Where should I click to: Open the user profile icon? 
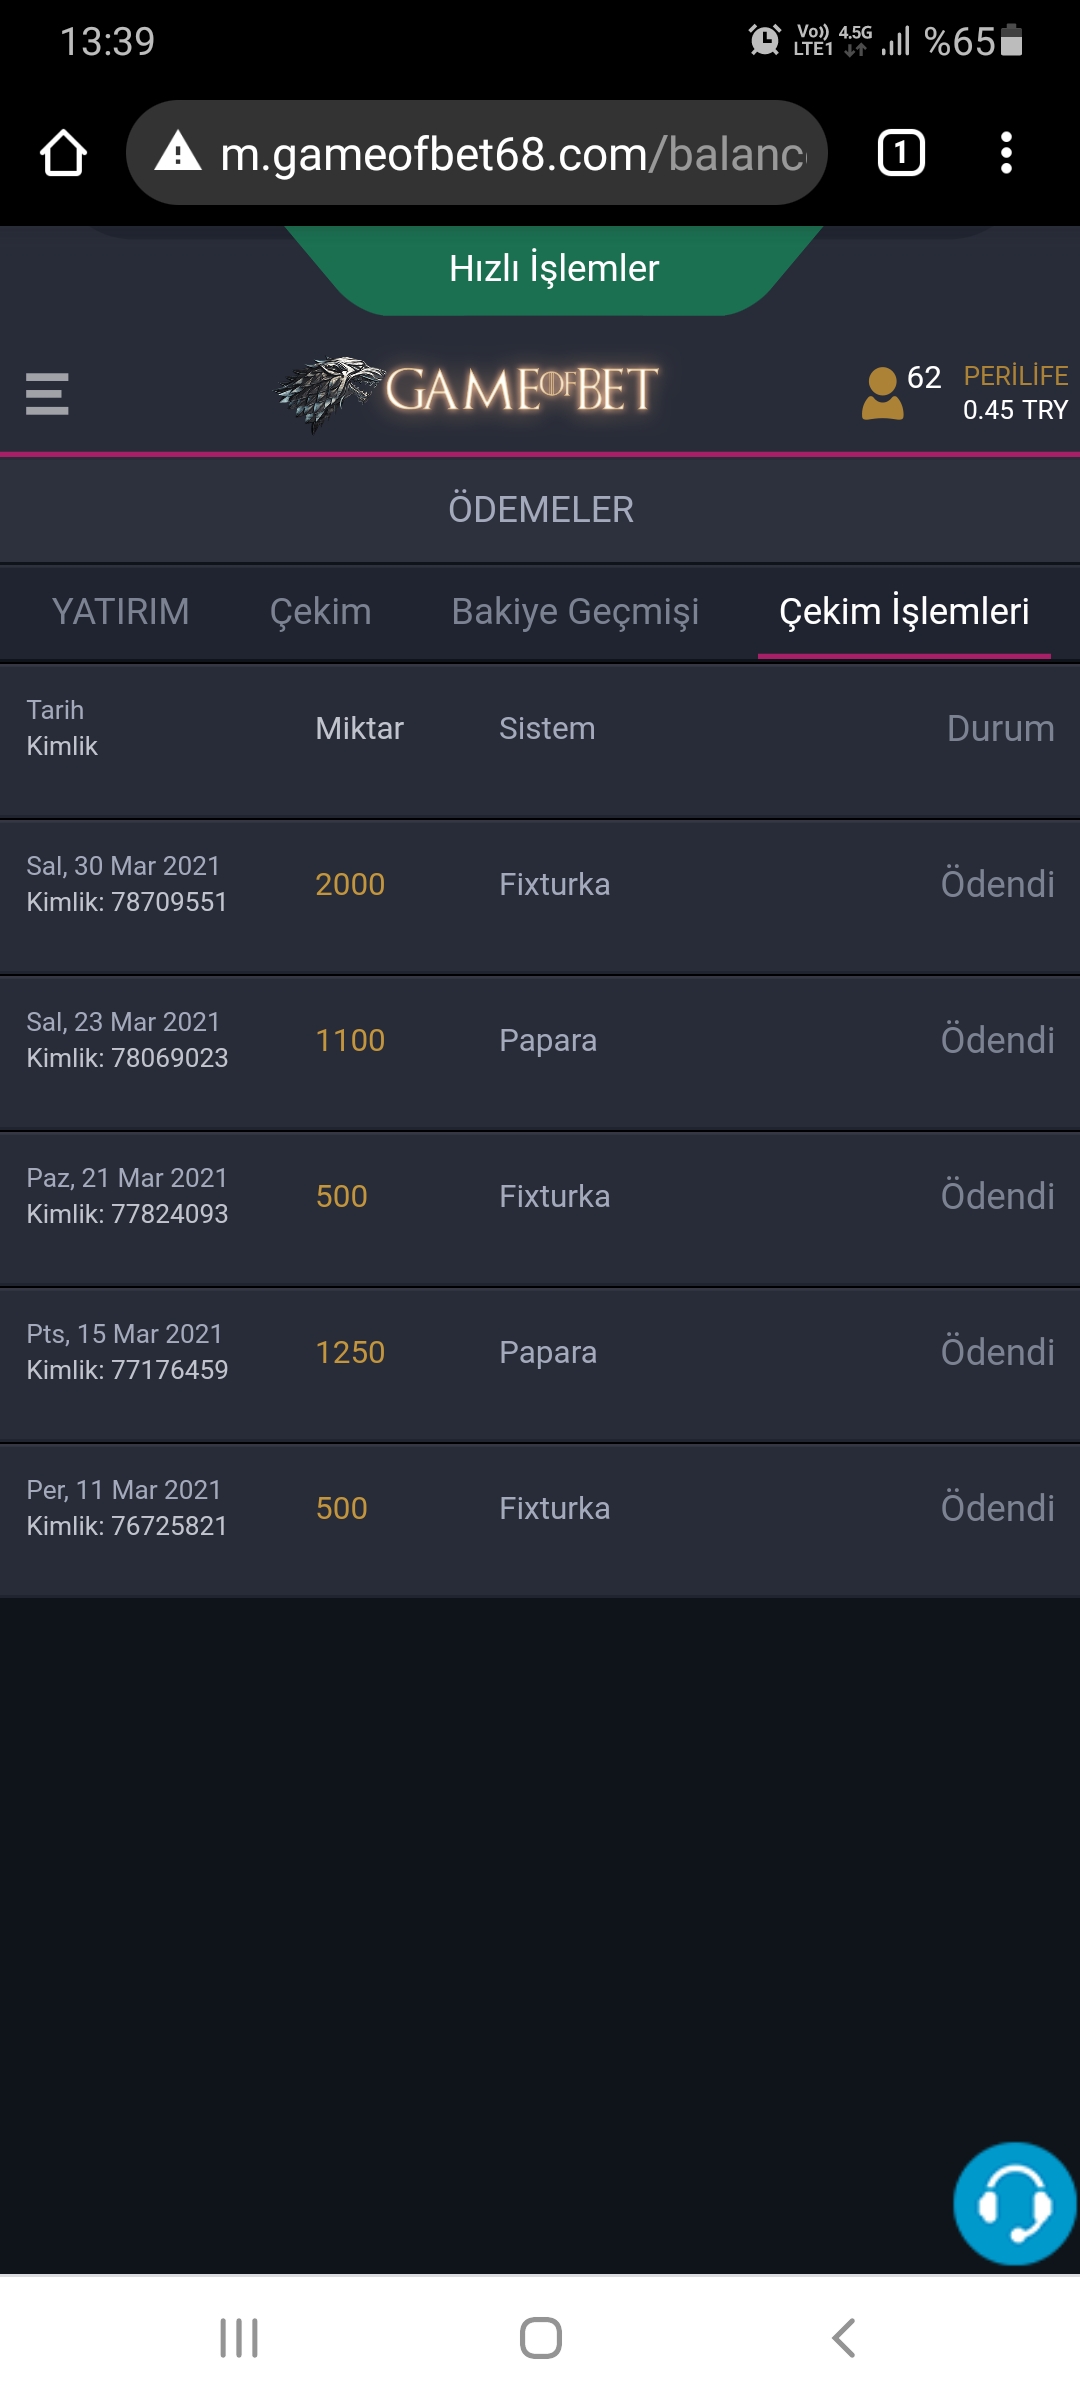coord(882,393)
